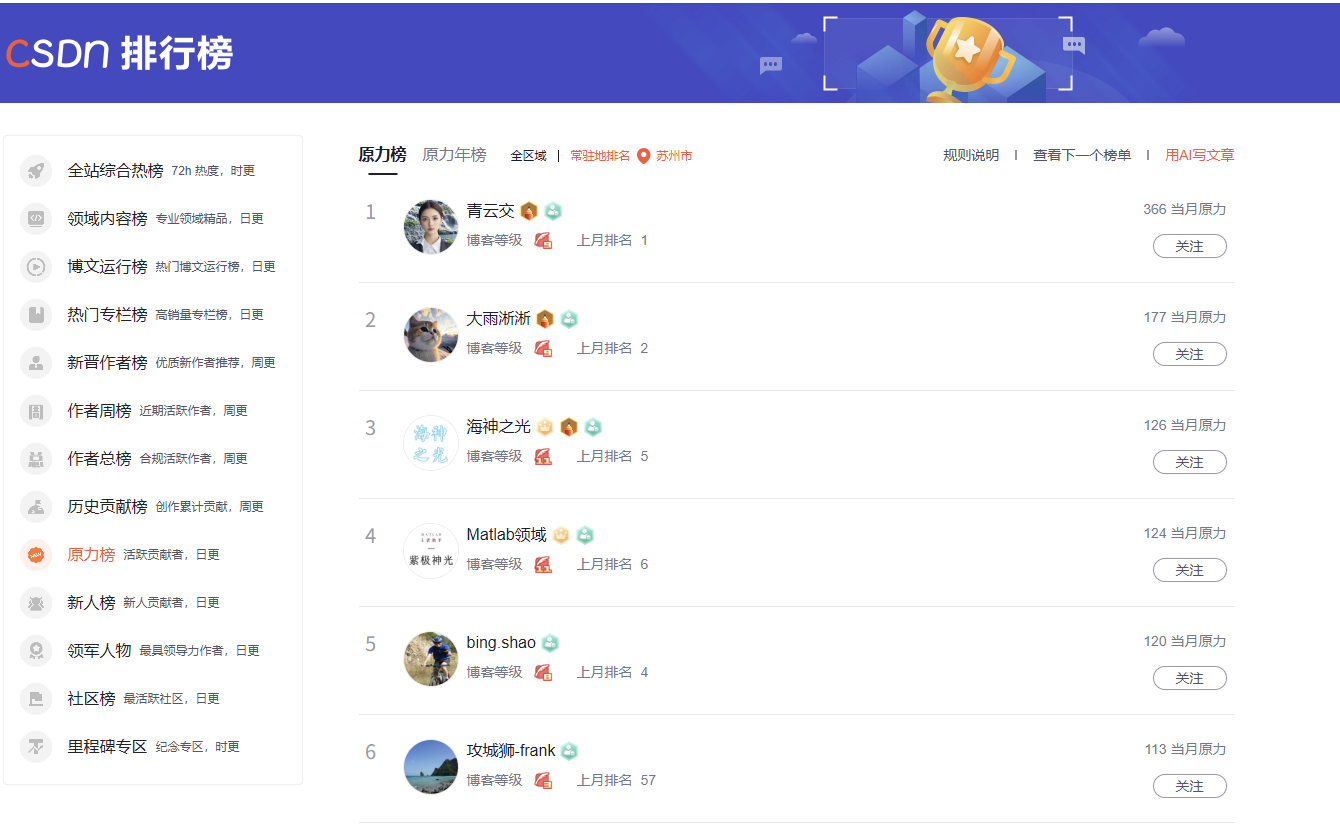Click the 113 当月原力 score
This screenshot has width=1340, height=827.
[1185, 749]
